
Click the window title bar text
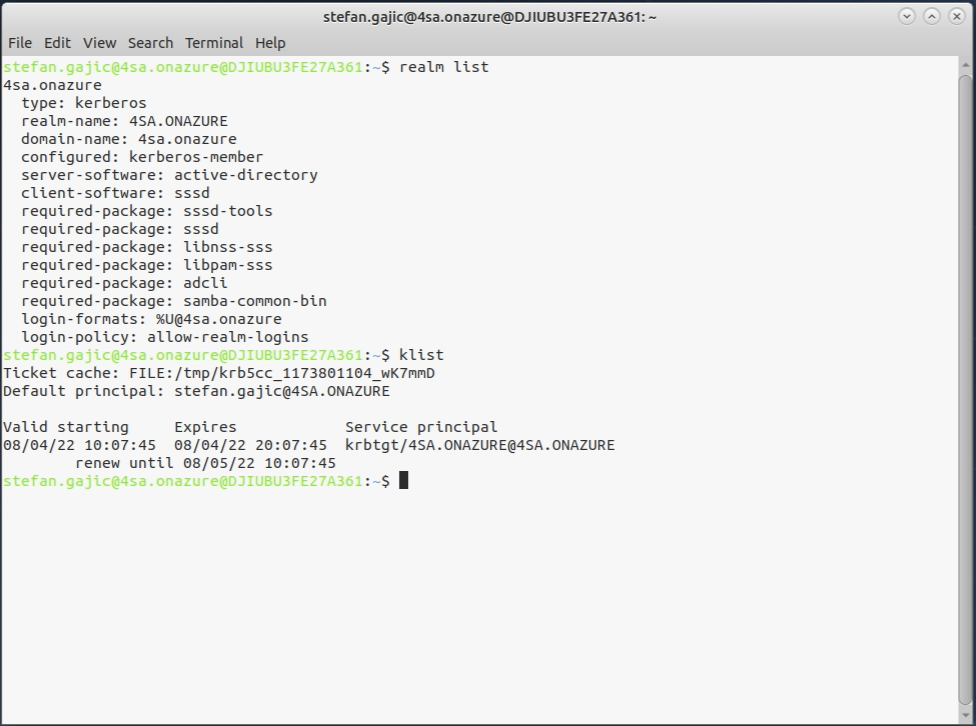pyautogui.click(x=489, y=16)
